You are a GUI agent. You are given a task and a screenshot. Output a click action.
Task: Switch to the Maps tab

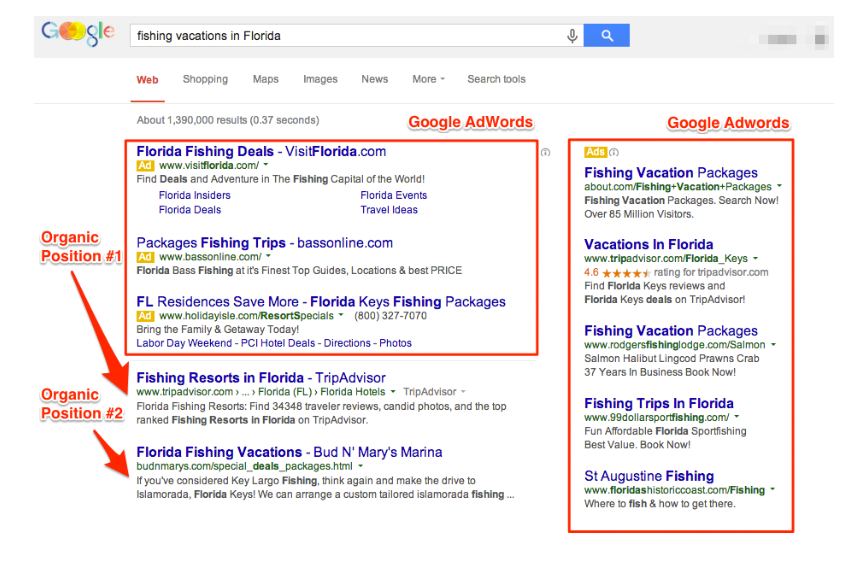266,79
